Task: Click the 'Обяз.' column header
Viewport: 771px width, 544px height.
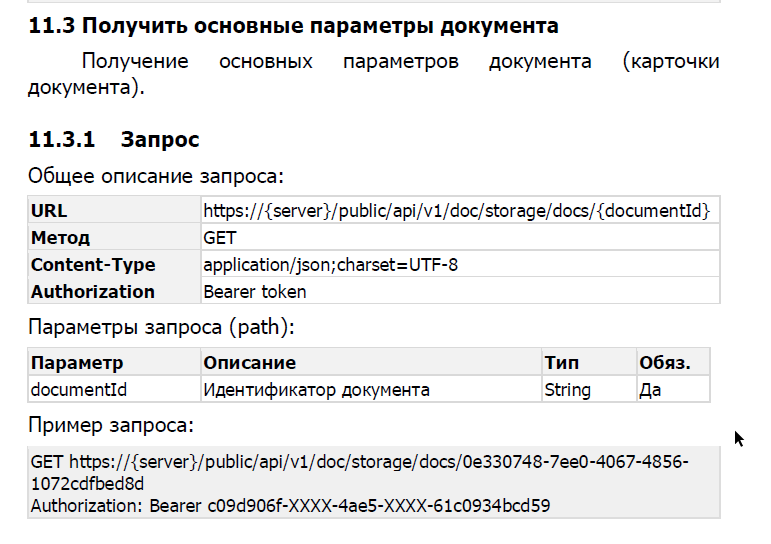Action: click(x=664, y=362)
